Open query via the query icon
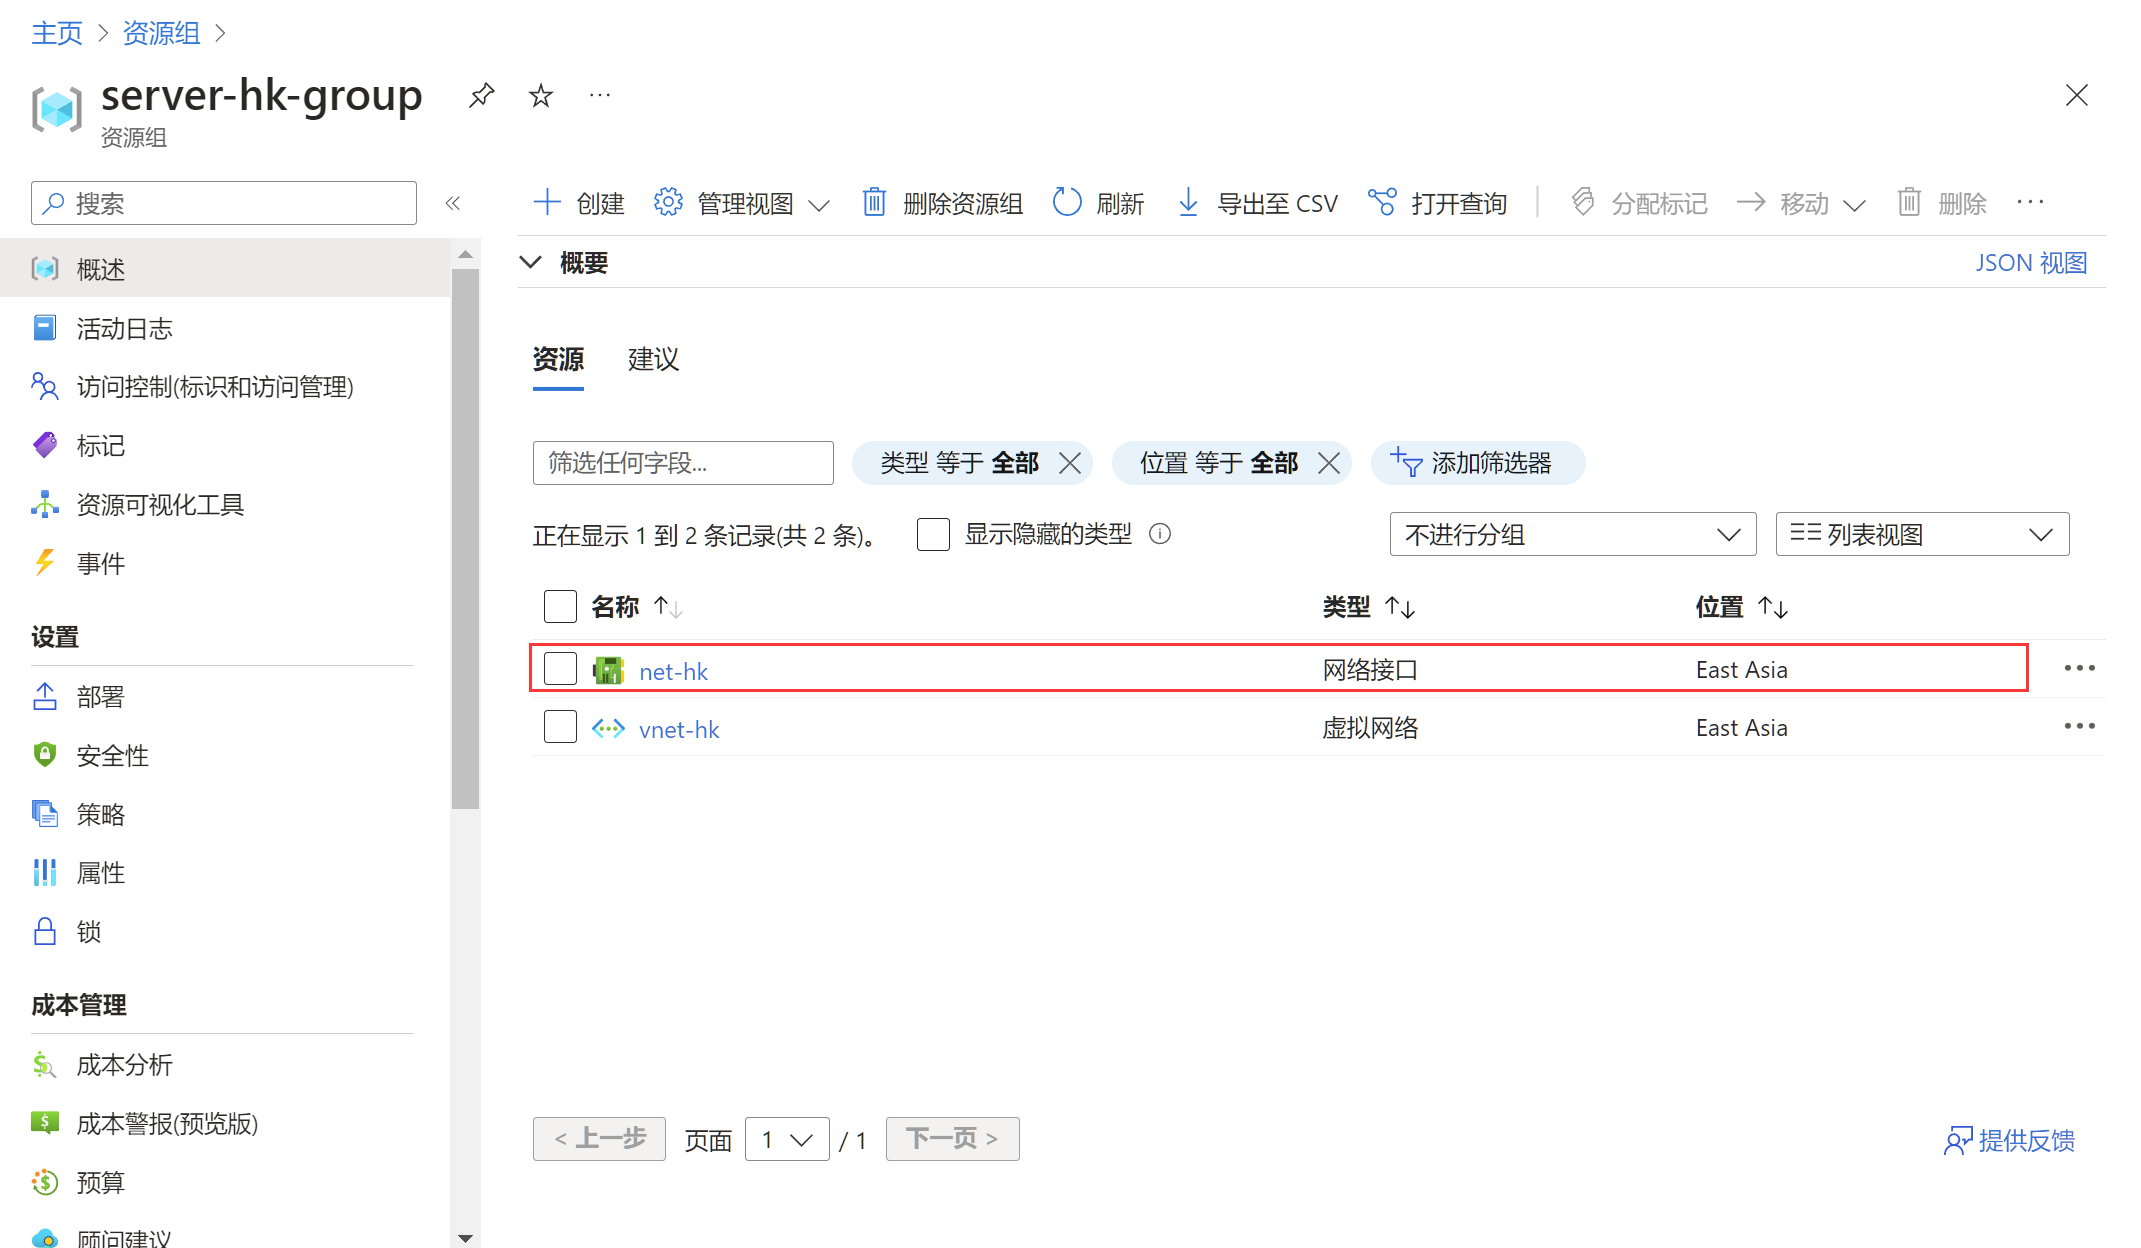Screen dimensions: 2141x1248 click(x=1382, y=203)
